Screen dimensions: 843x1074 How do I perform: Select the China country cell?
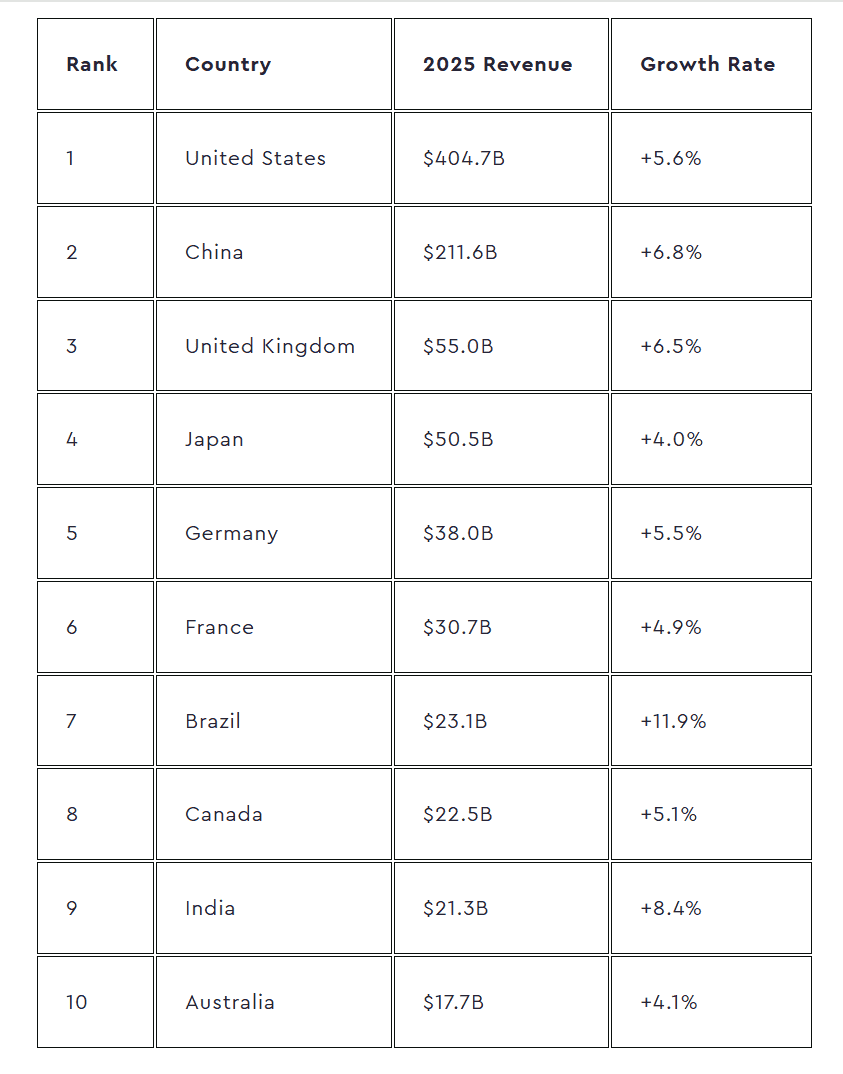214,252
